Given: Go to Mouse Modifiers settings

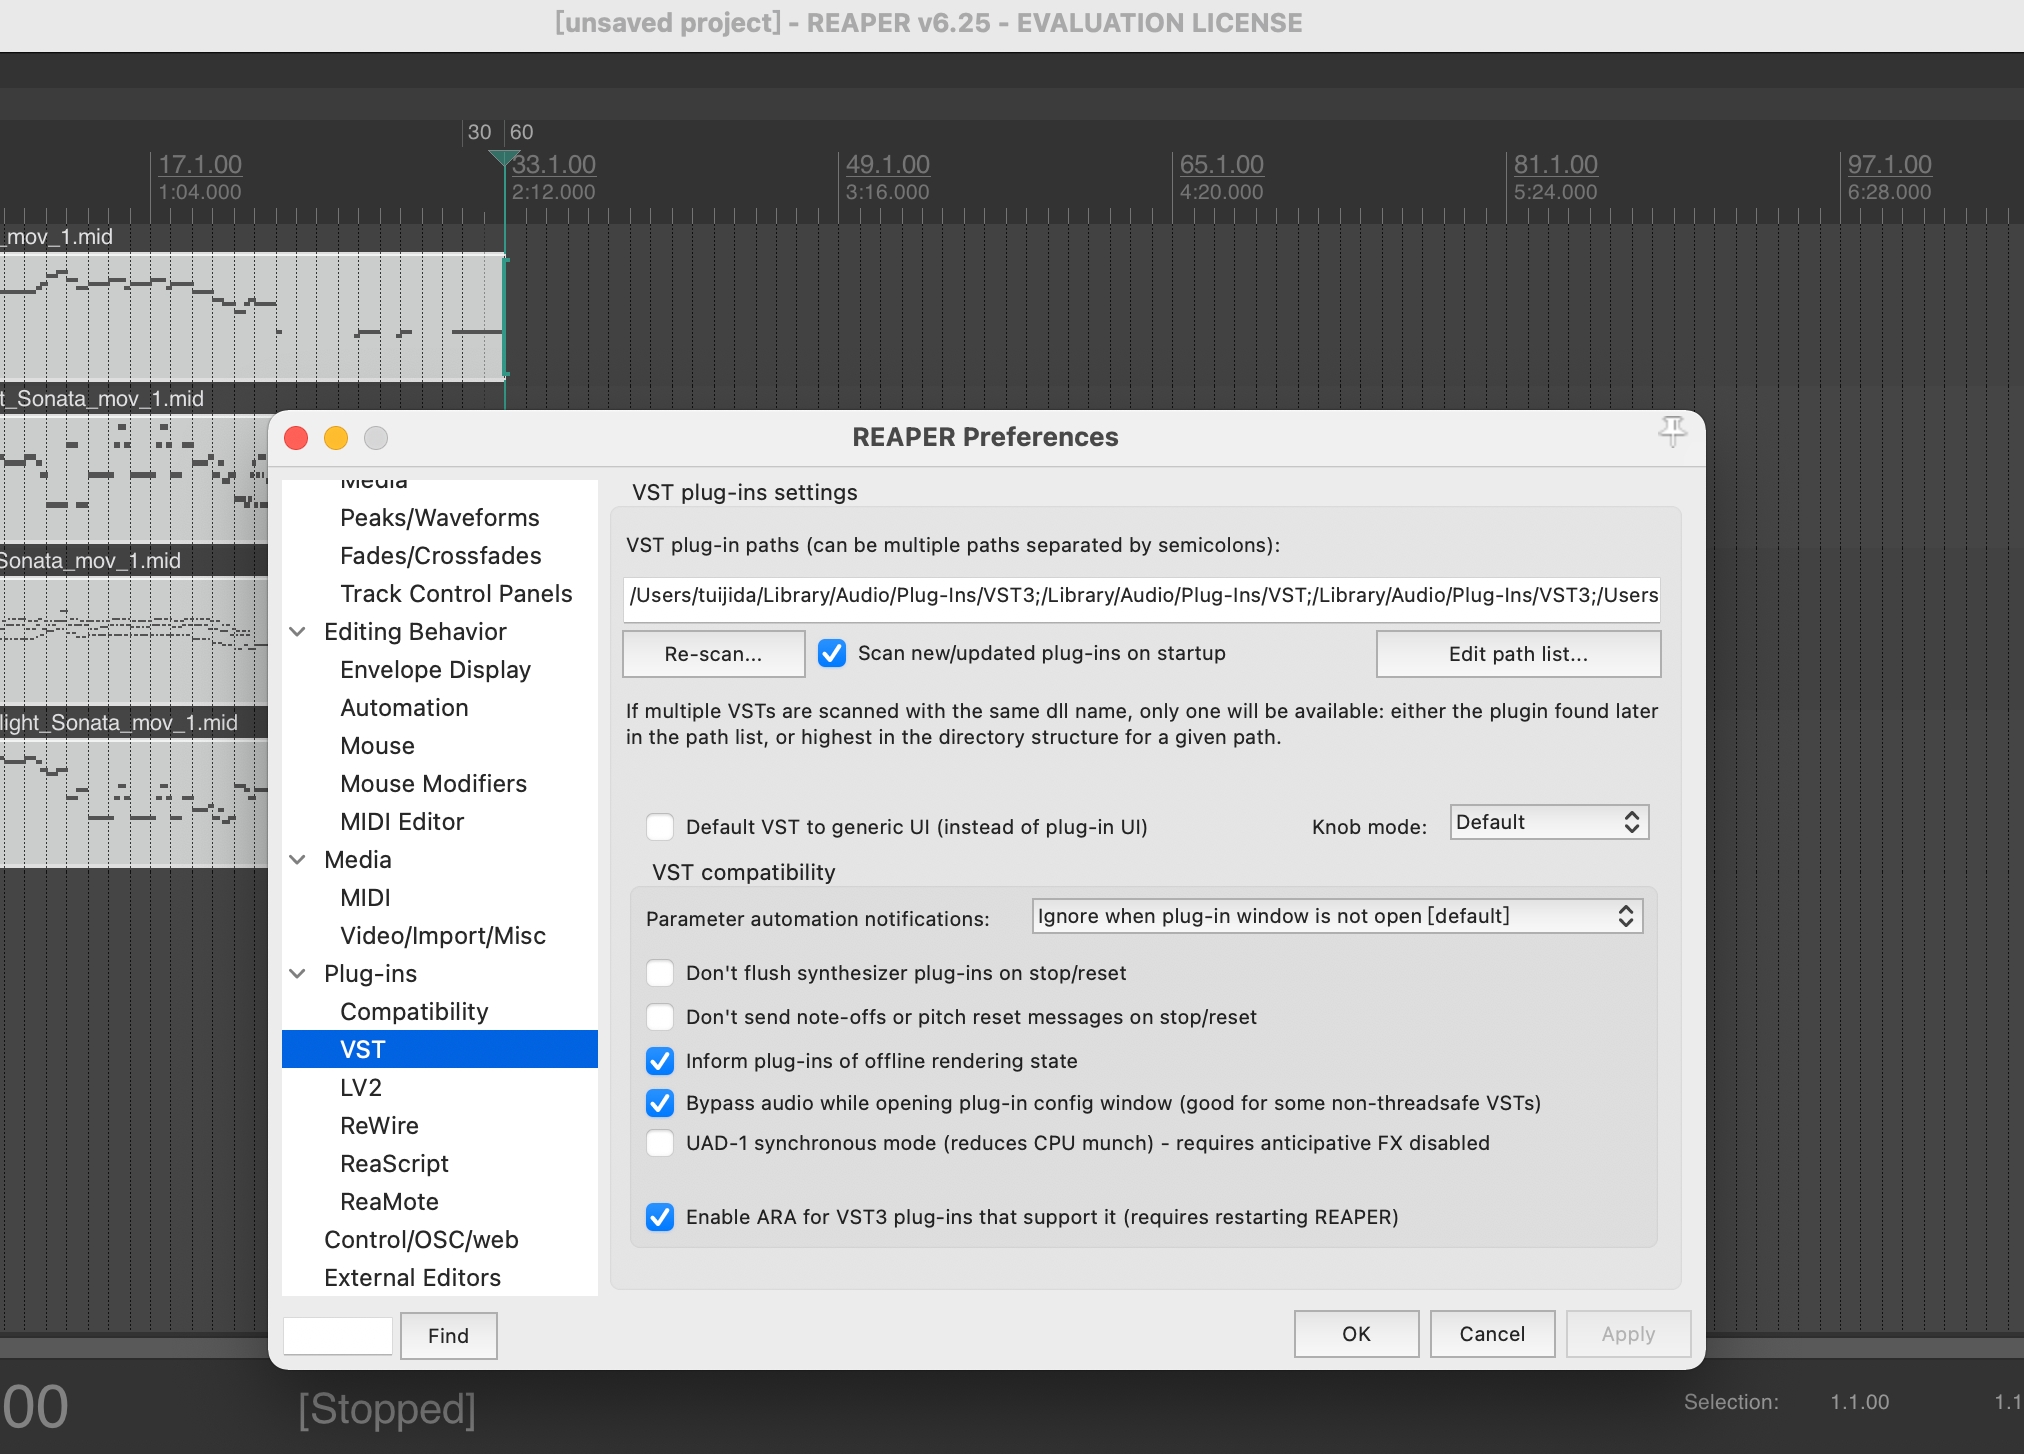Looking at the screenshot, I should [x=433, y=784].
